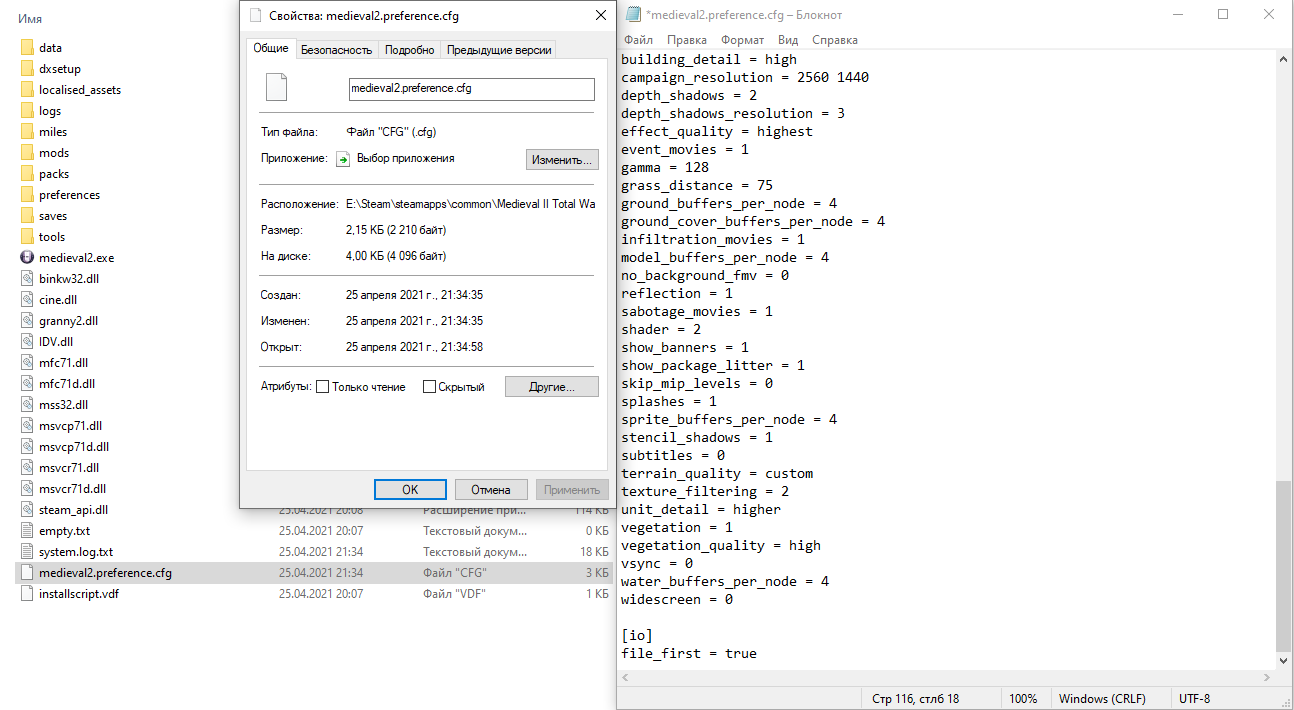This screenshot has width=1294, height=710.
Task: Click the empty.txt file icon
Action: tap(27, 530)
